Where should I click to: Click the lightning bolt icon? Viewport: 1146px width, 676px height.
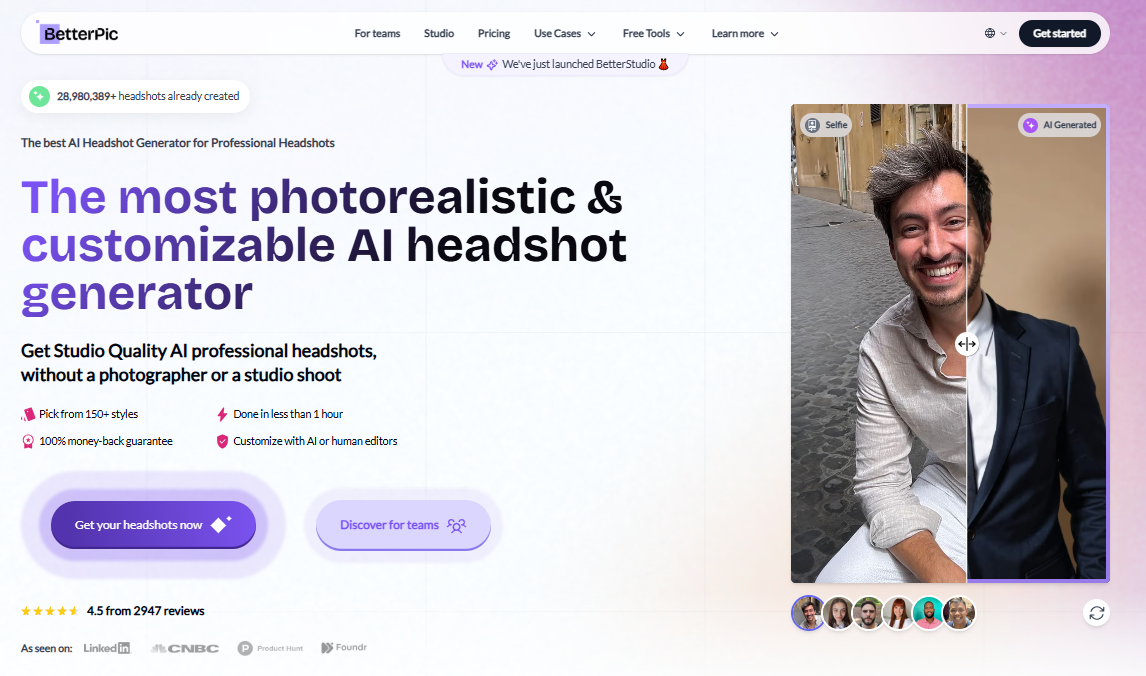tap(222, 414)
